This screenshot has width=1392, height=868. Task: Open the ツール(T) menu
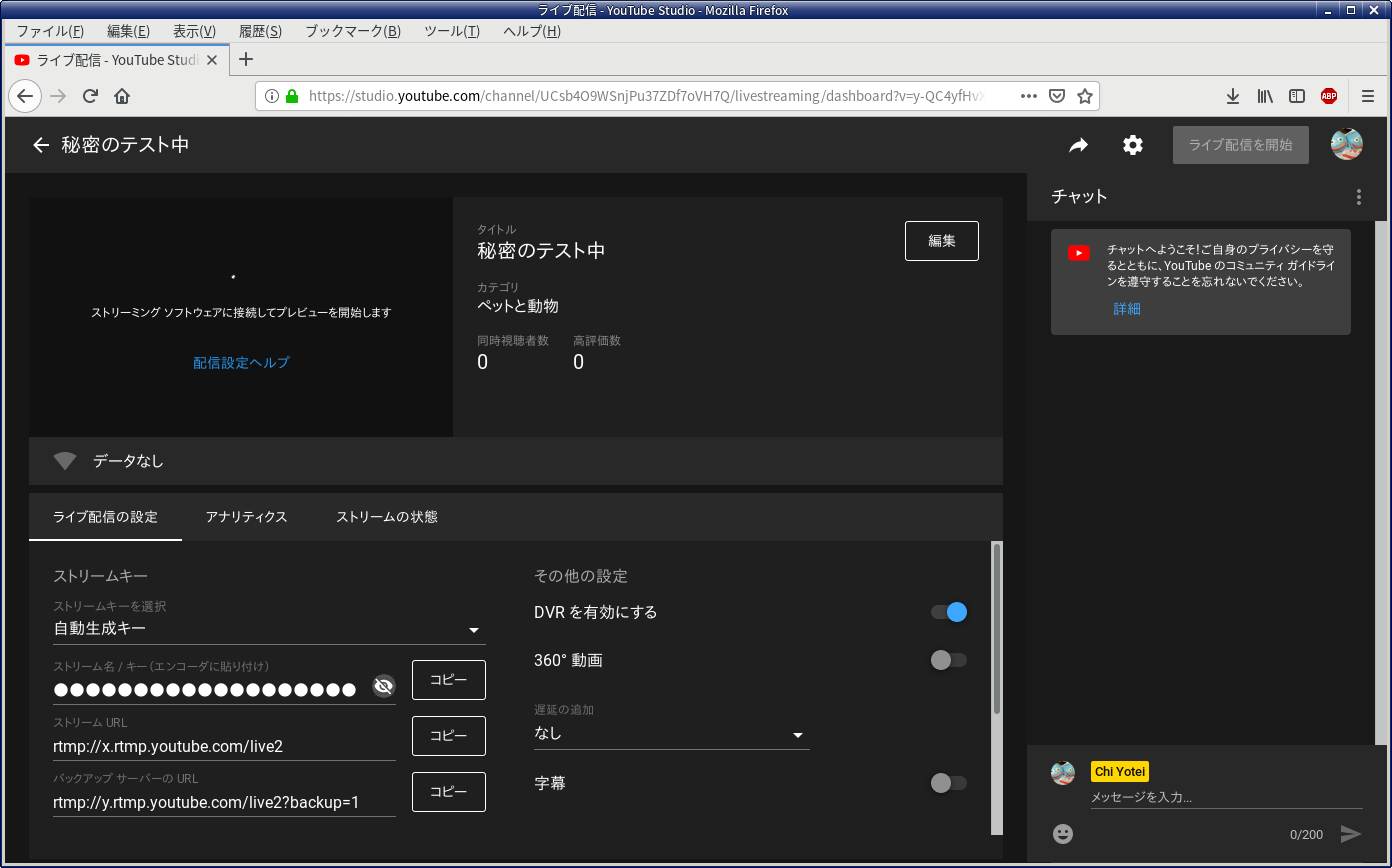(x=452, y=31)
